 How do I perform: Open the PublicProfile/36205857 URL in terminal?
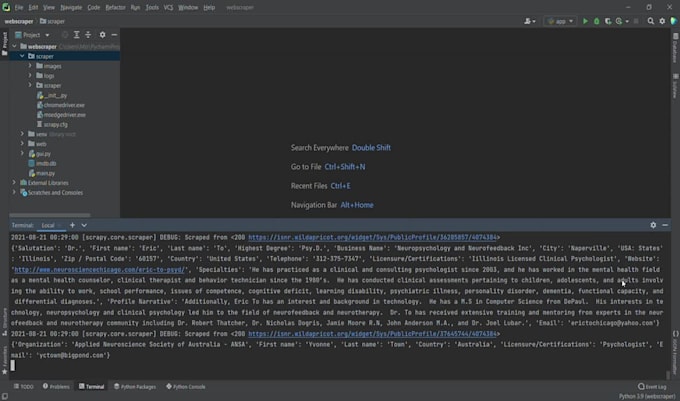[372, 238]
